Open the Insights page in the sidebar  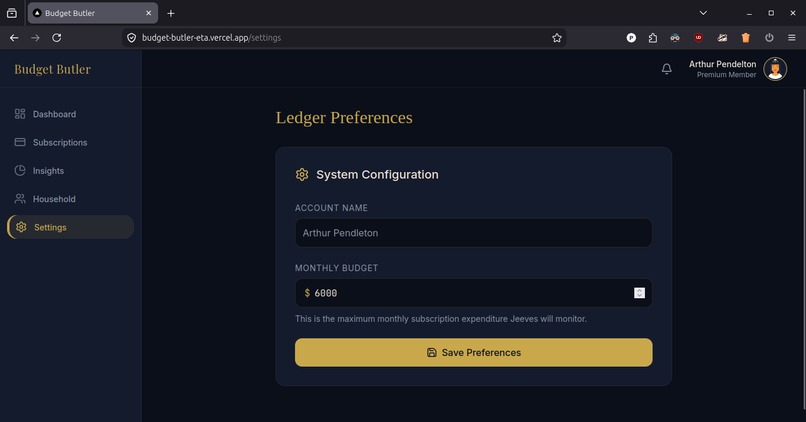click(70, 171)
